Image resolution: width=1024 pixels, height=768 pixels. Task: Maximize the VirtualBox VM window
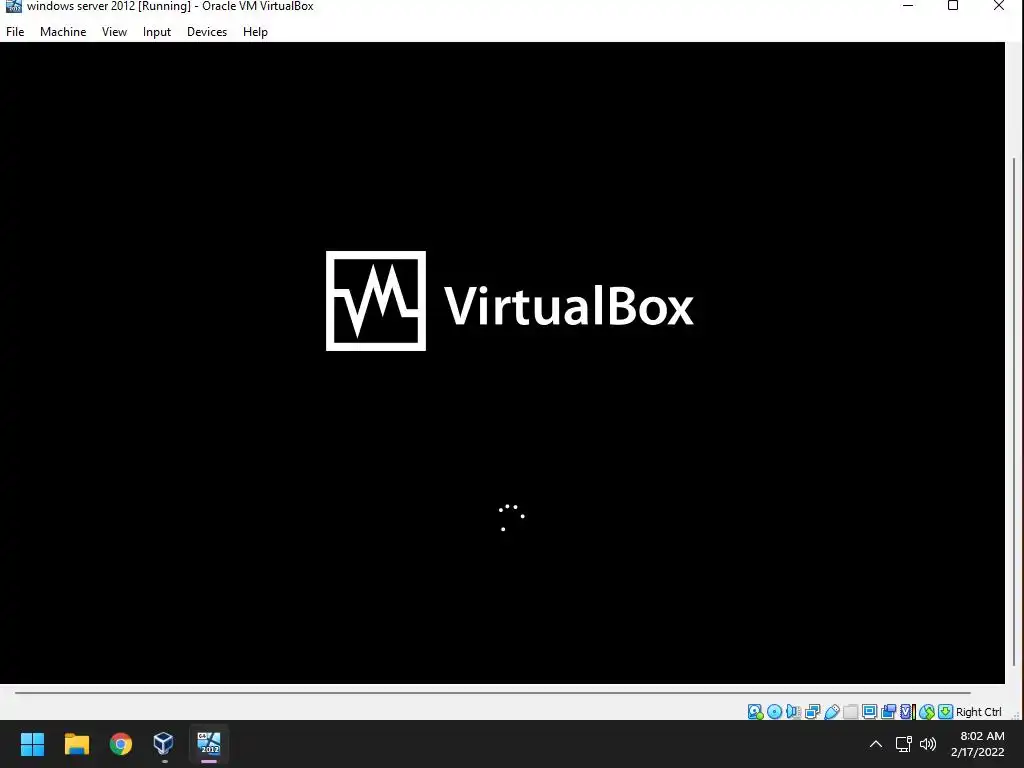pos(953,6)
